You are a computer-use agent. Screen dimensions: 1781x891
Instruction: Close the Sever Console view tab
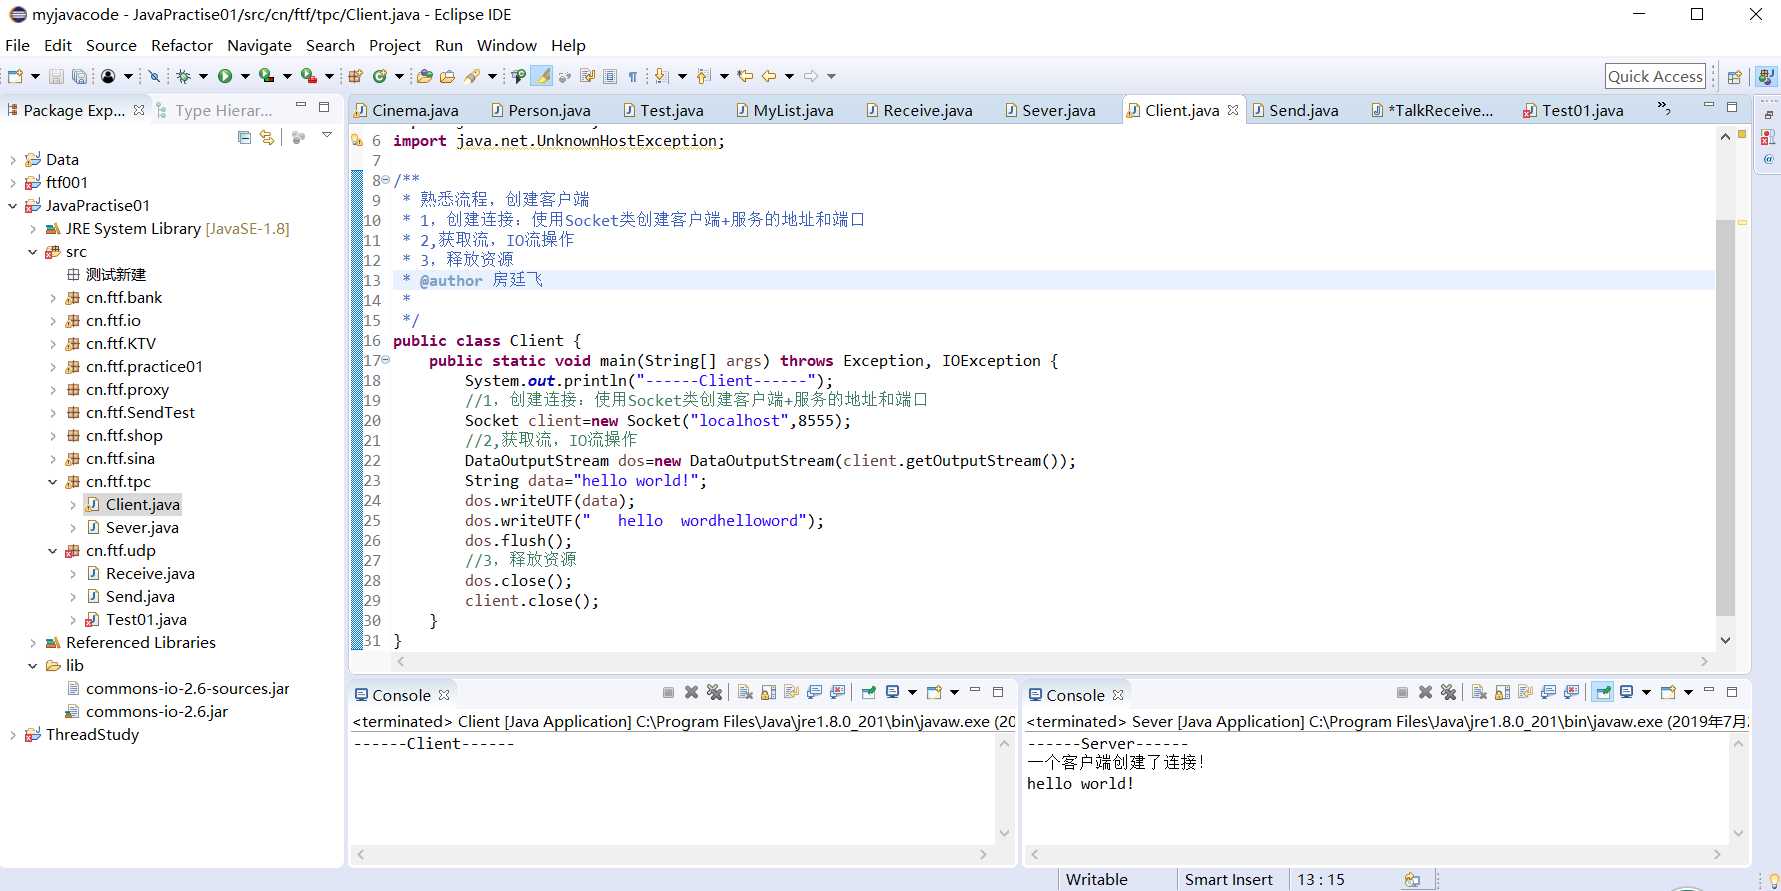(1118, 695)
